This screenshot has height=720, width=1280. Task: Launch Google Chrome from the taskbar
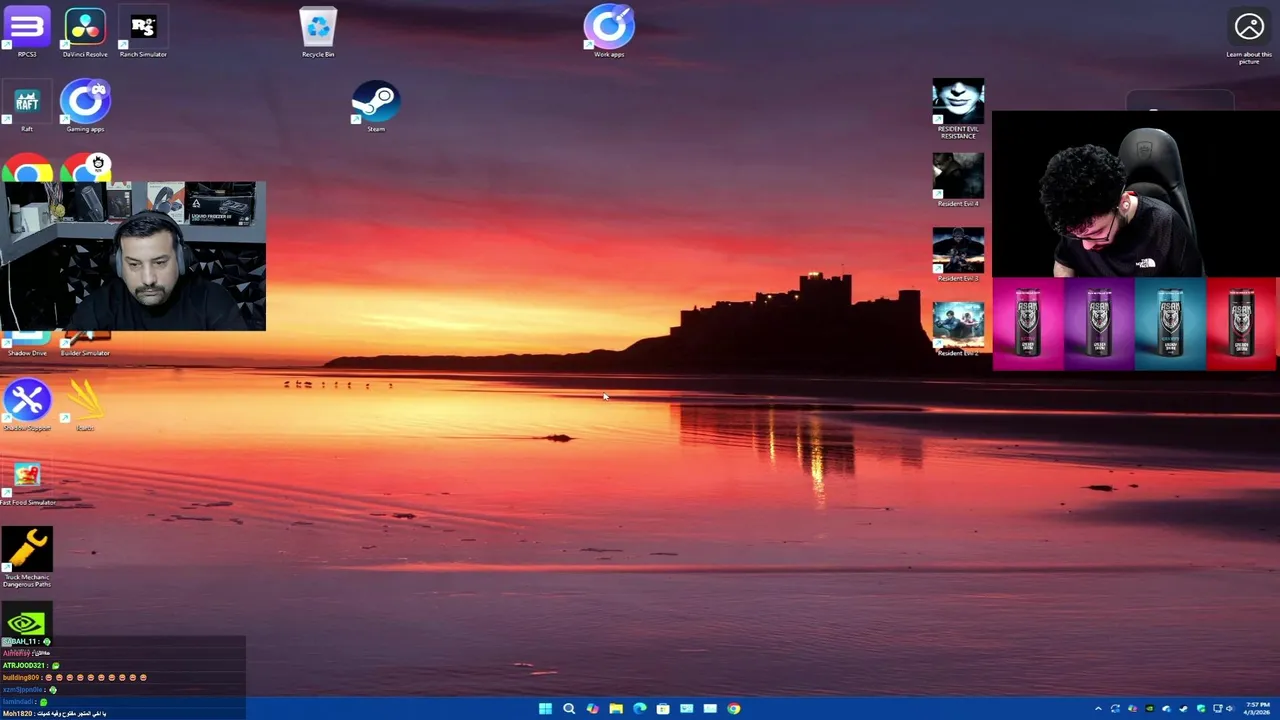734,708
